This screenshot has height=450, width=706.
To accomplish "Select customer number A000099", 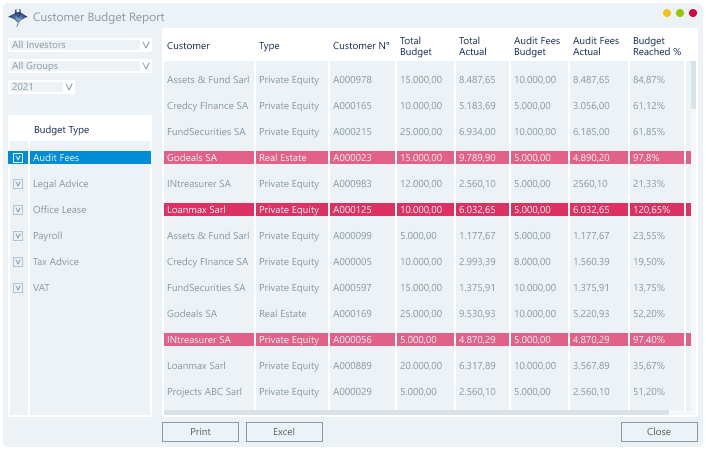I will [x=352, y=236].
